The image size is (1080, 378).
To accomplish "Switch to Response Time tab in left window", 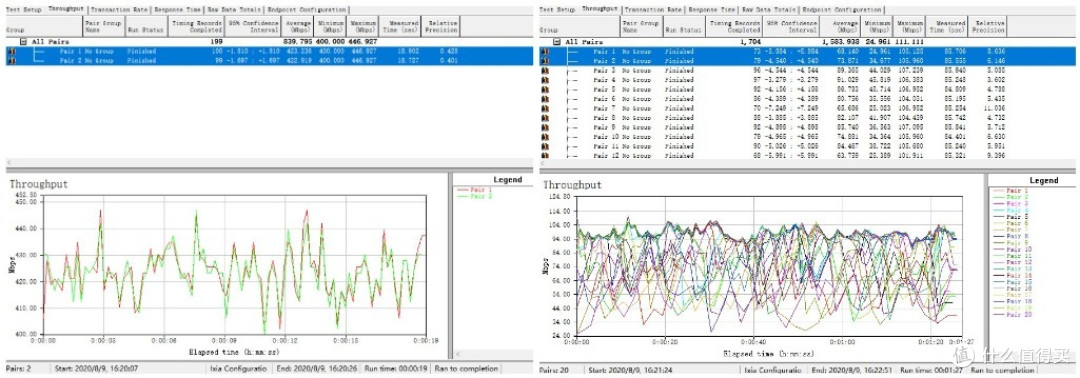I will point(177,10).
